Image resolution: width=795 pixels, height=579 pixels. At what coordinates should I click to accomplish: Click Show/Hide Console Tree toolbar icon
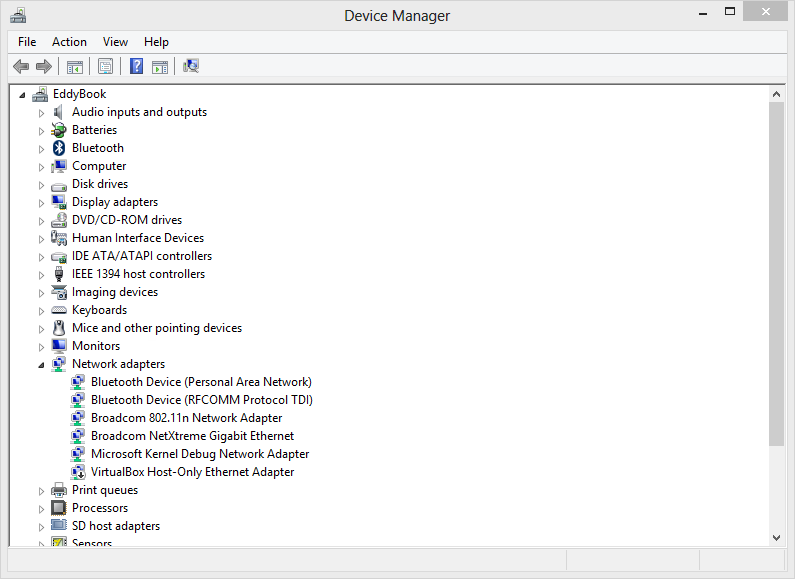point(74,66)
